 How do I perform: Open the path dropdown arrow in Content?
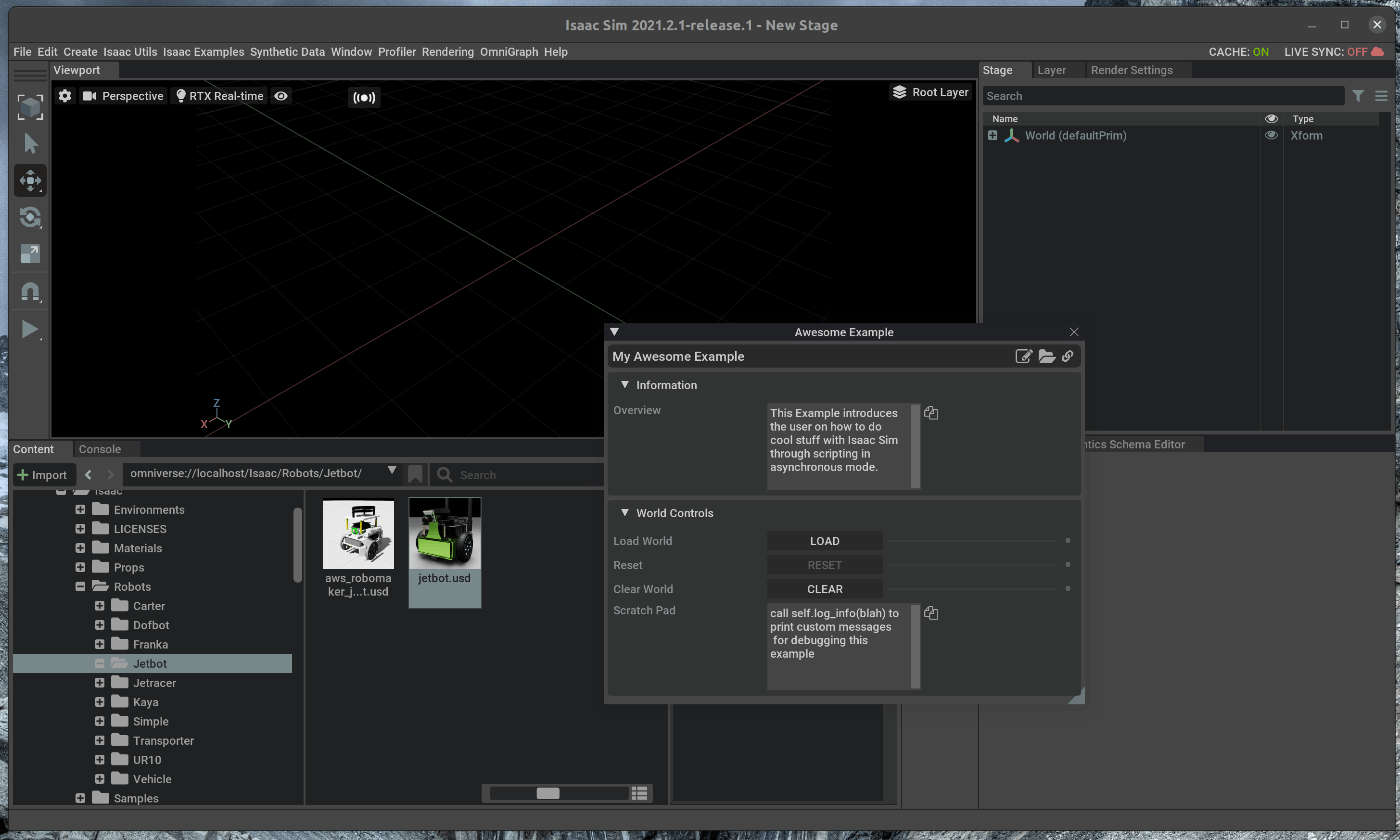[x=392, y=472]
